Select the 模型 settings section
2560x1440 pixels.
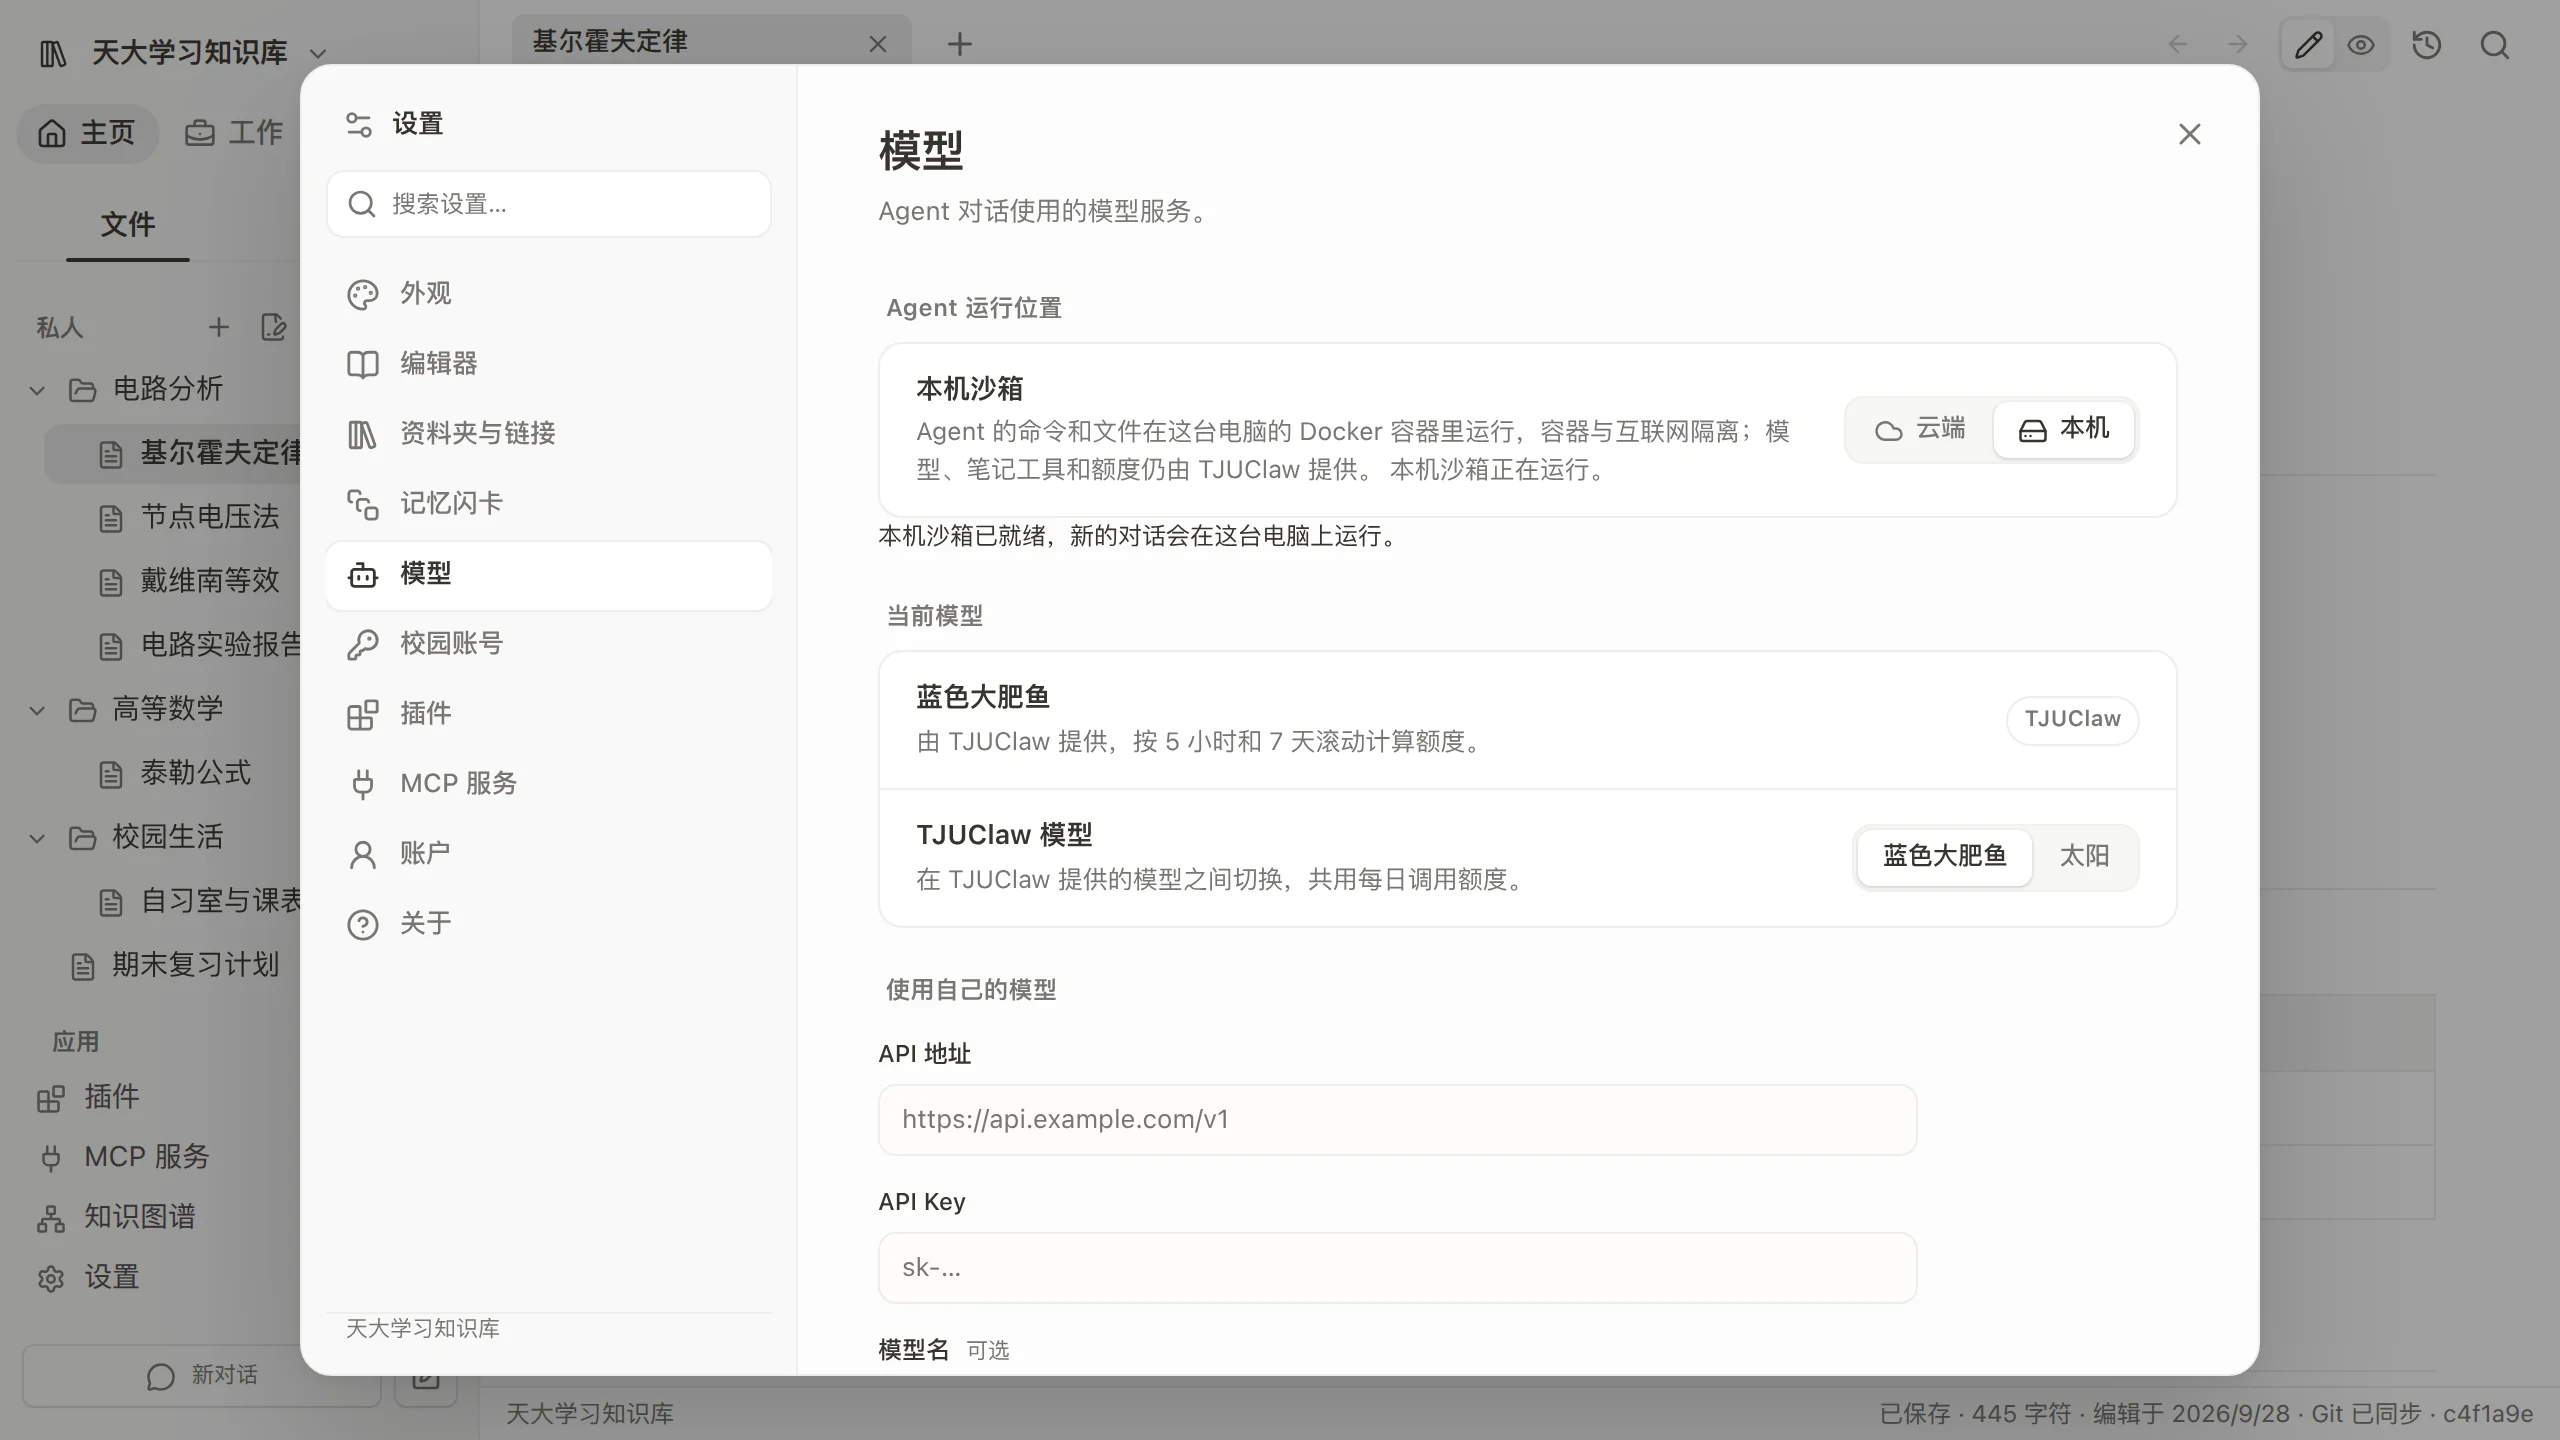coord(548,575)
